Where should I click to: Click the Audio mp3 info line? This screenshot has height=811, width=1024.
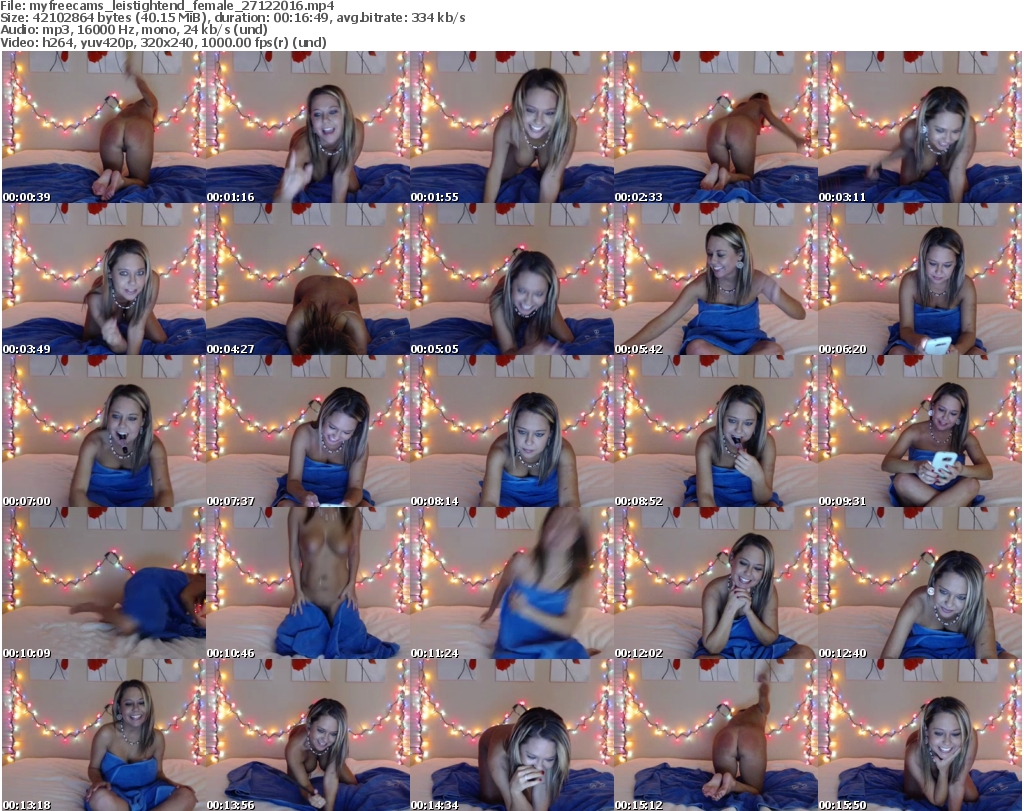pos(134,30)
